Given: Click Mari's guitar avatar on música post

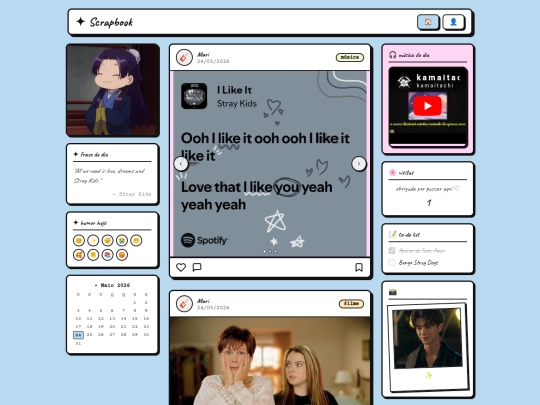Looking at the screenshot, I should (x=184, y=57).
